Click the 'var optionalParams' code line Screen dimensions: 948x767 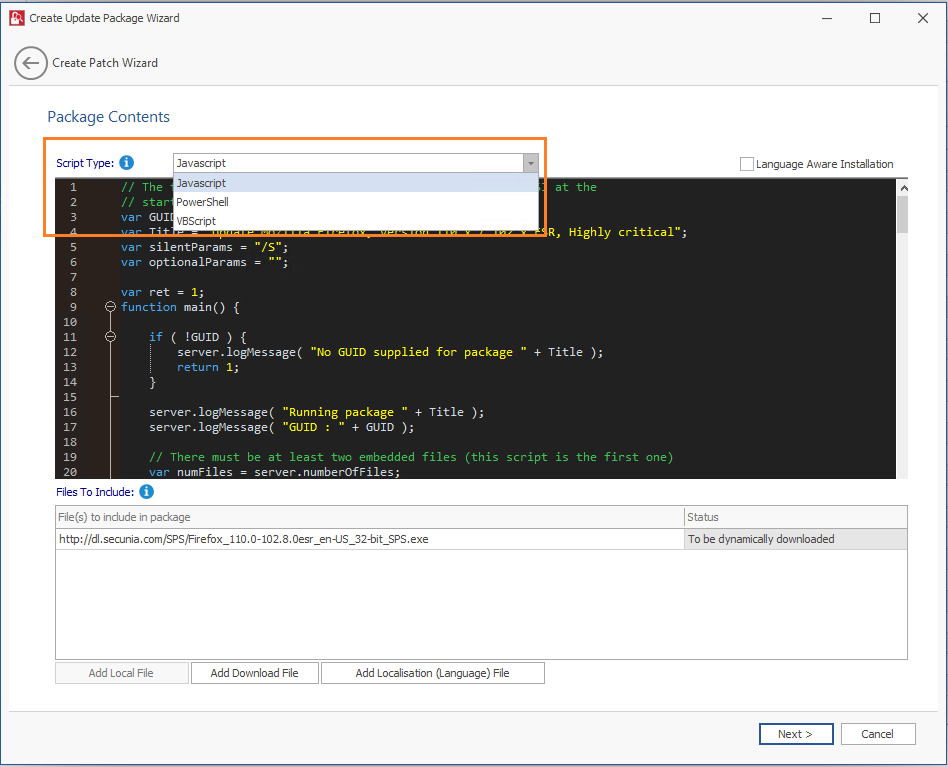[204, 262]
